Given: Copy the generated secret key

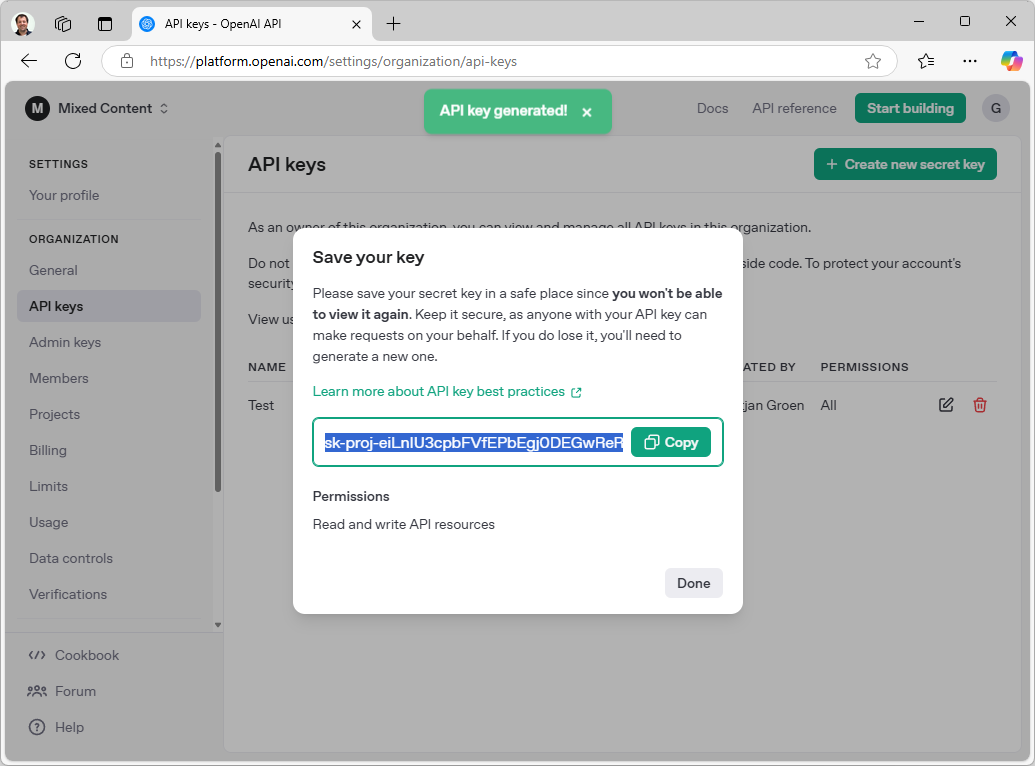Looking at the screenshot, I should [x=671, y=442].
